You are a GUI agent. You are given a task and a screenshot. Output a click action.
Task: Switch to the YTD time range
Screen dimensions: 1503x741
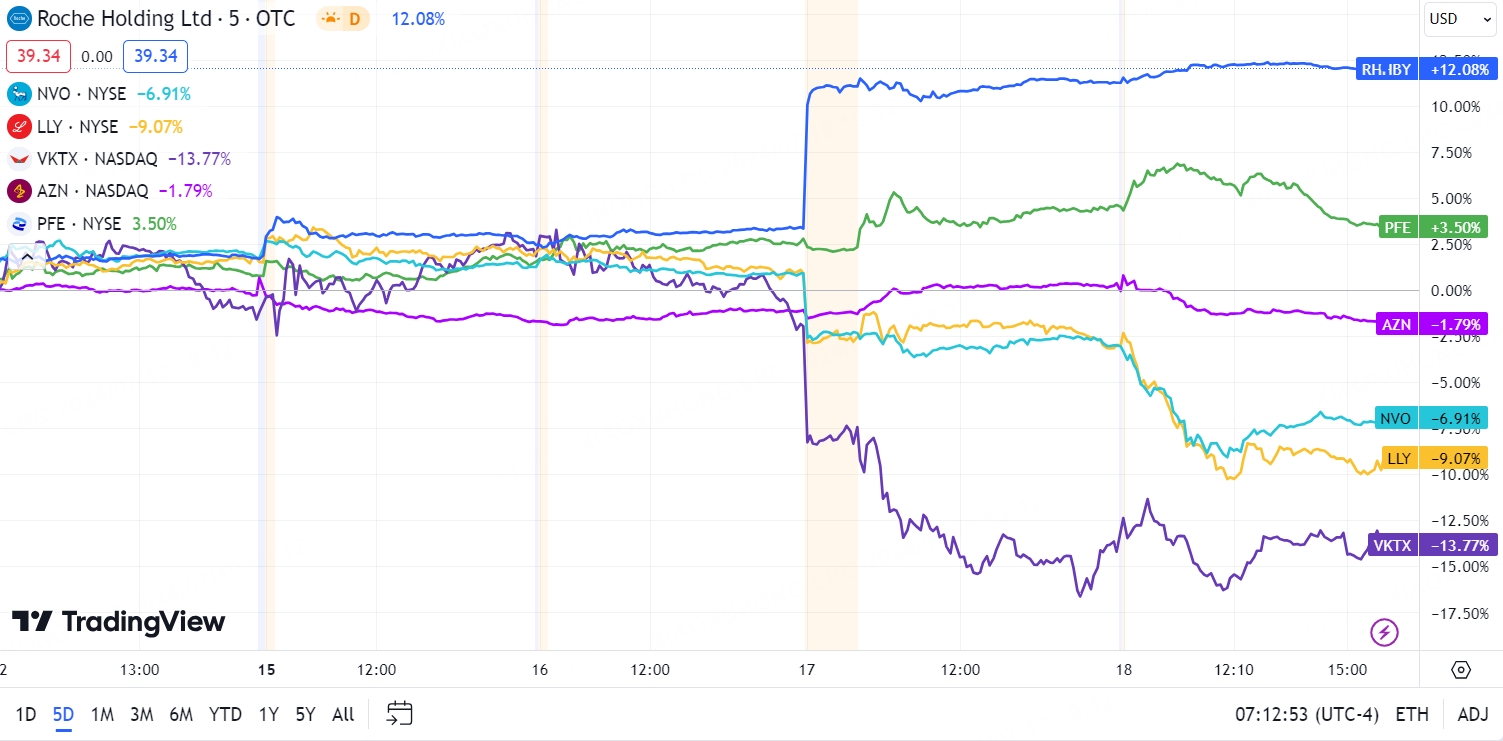[x=226, y=714]
